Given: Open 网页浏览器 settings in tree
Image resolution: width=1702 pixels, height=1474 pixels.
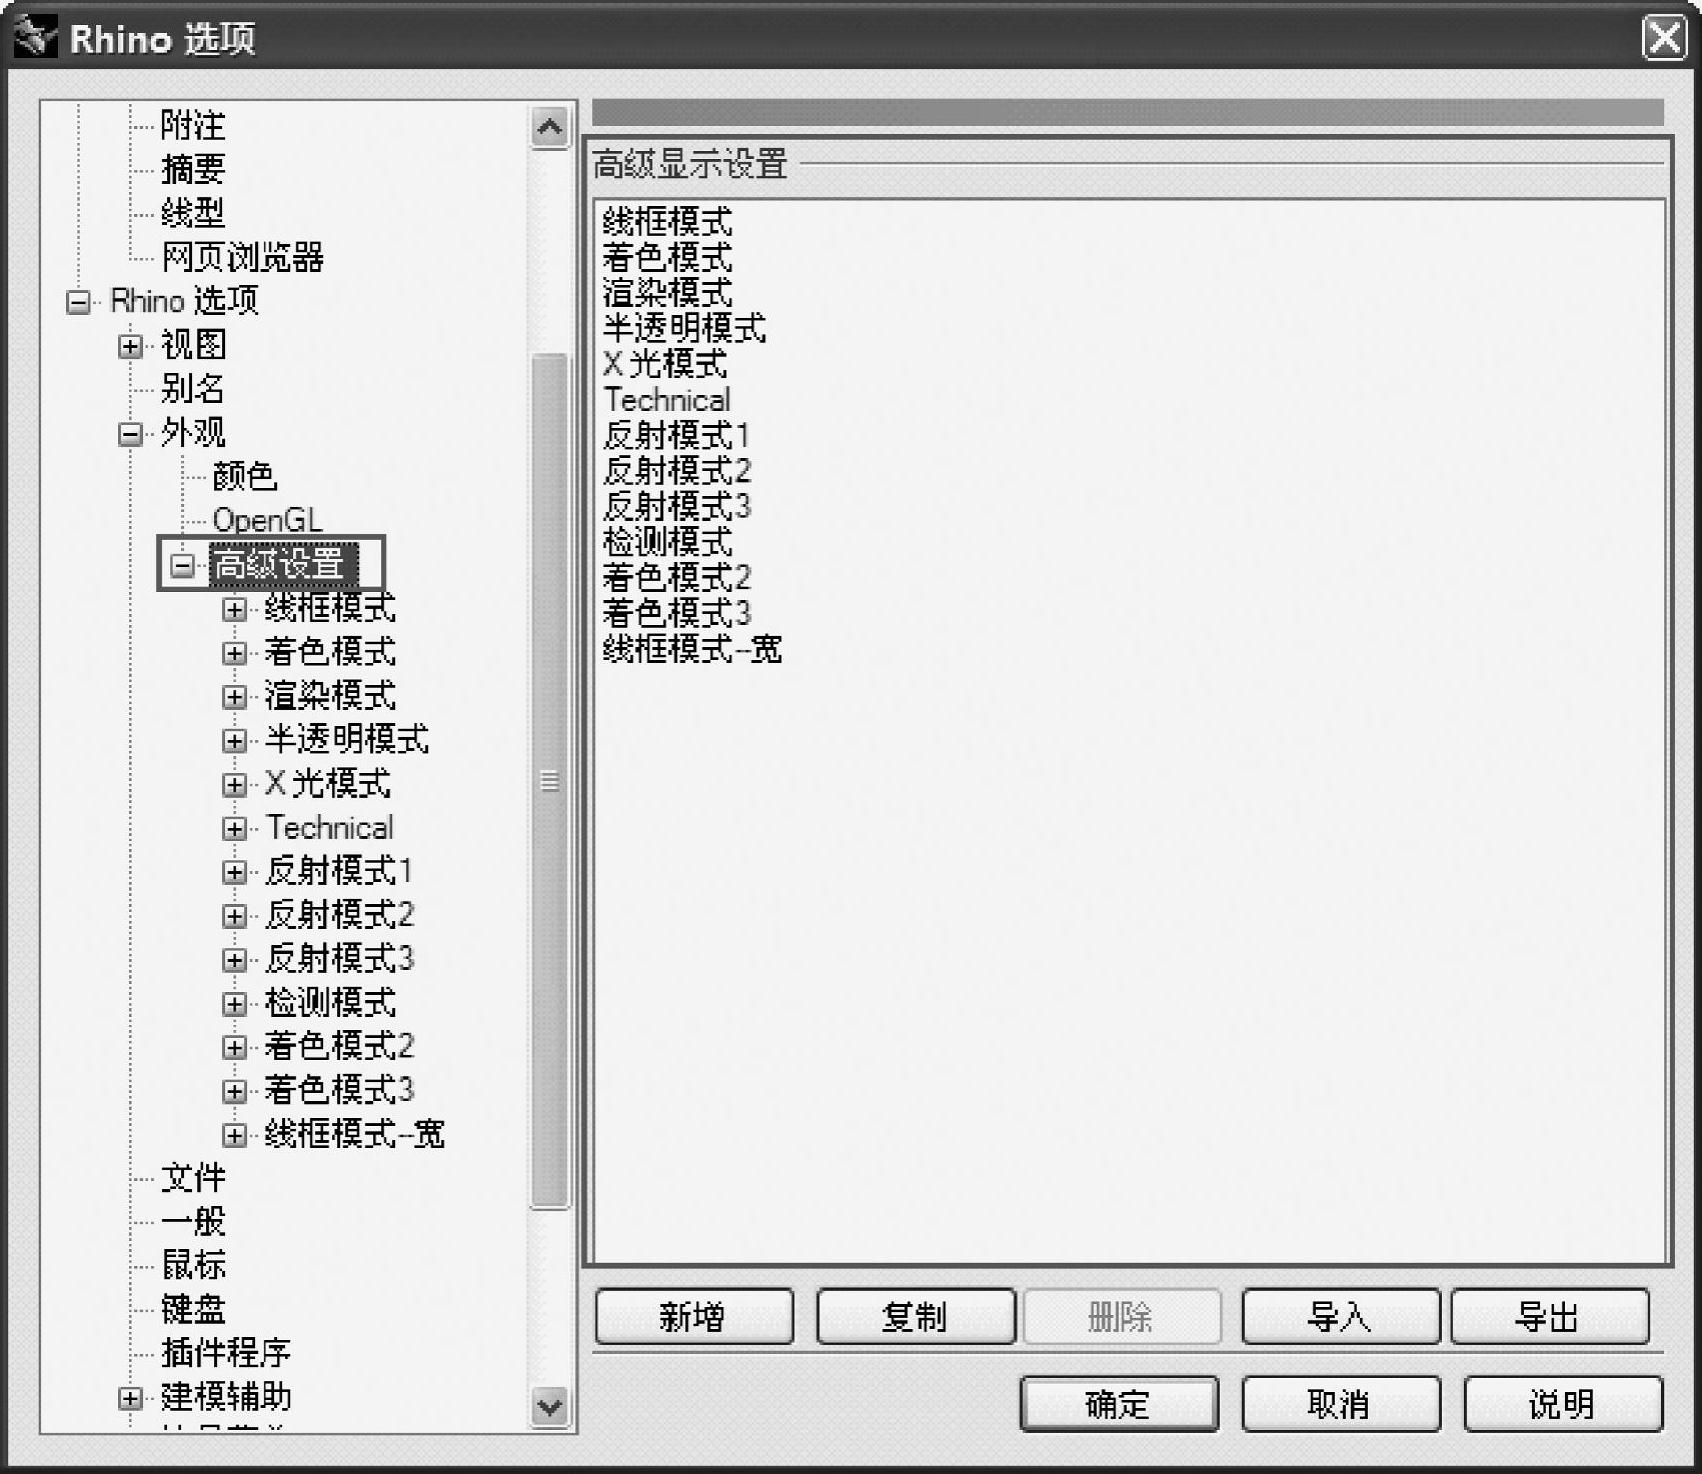Looking at the screenshot, I should (x=242, y=257).
